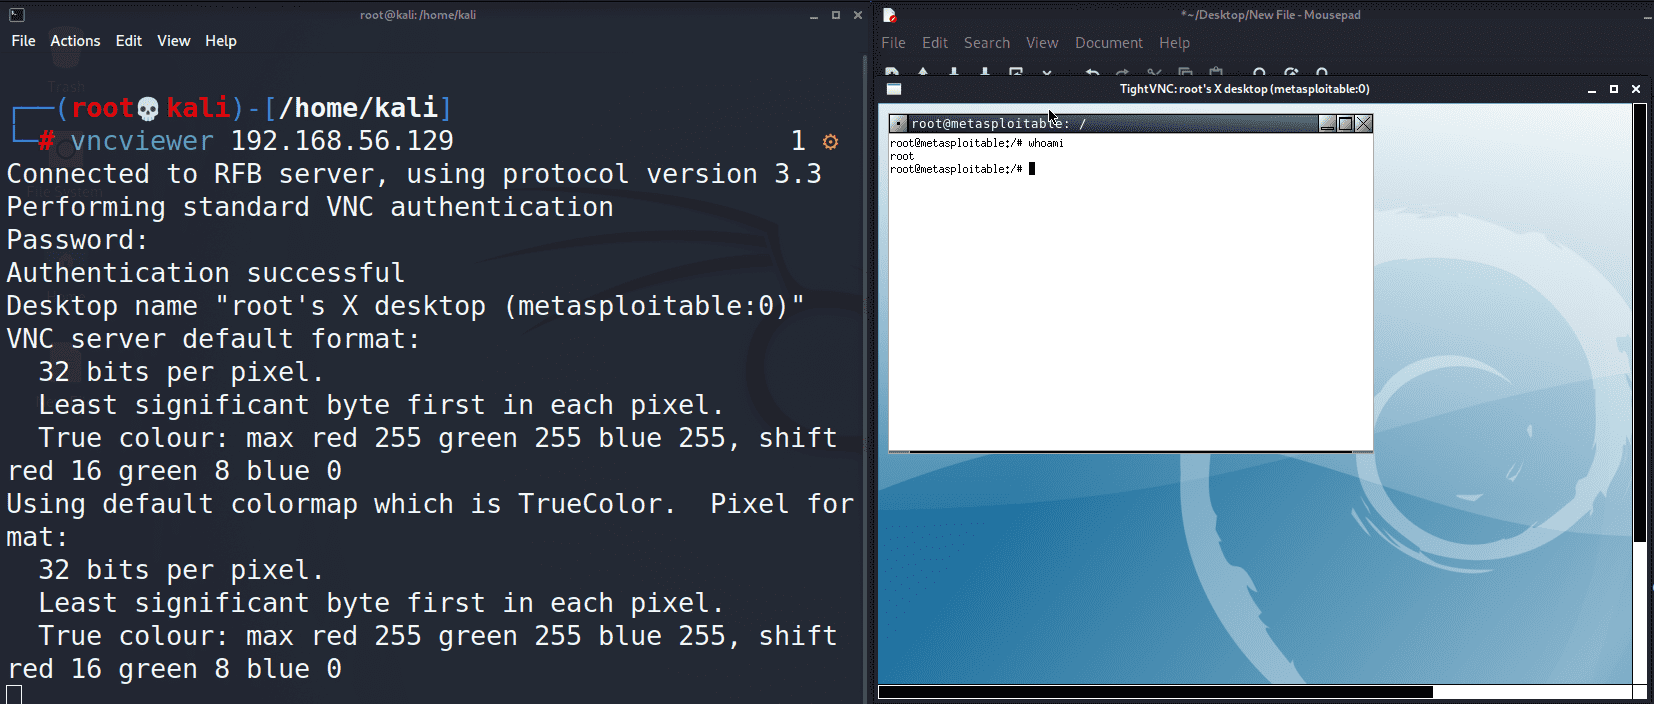Click the 'whoami' command in the remote xterm
The height and width of the screenshot is (704, 1654).
pyautogui.click(x=1046, y=143)
